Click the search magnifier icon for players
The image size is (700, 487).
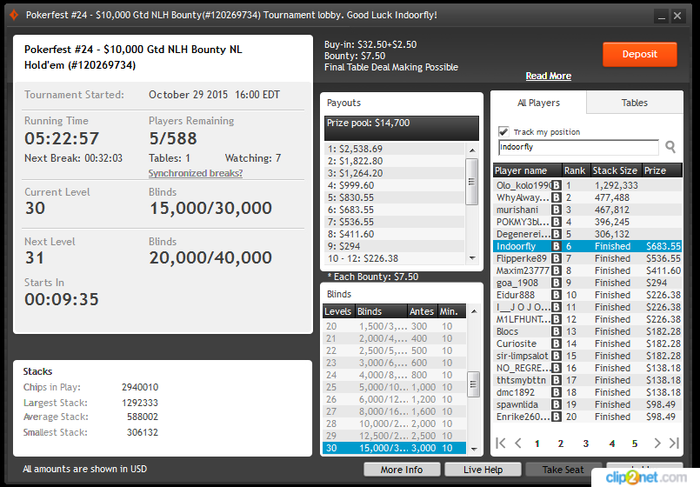(670, 146)
